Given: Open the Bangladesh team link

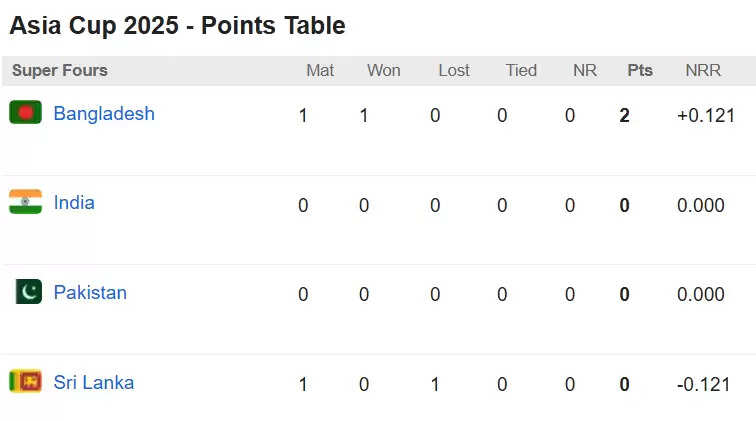Looking at the screenshot, I should point(104,114).
